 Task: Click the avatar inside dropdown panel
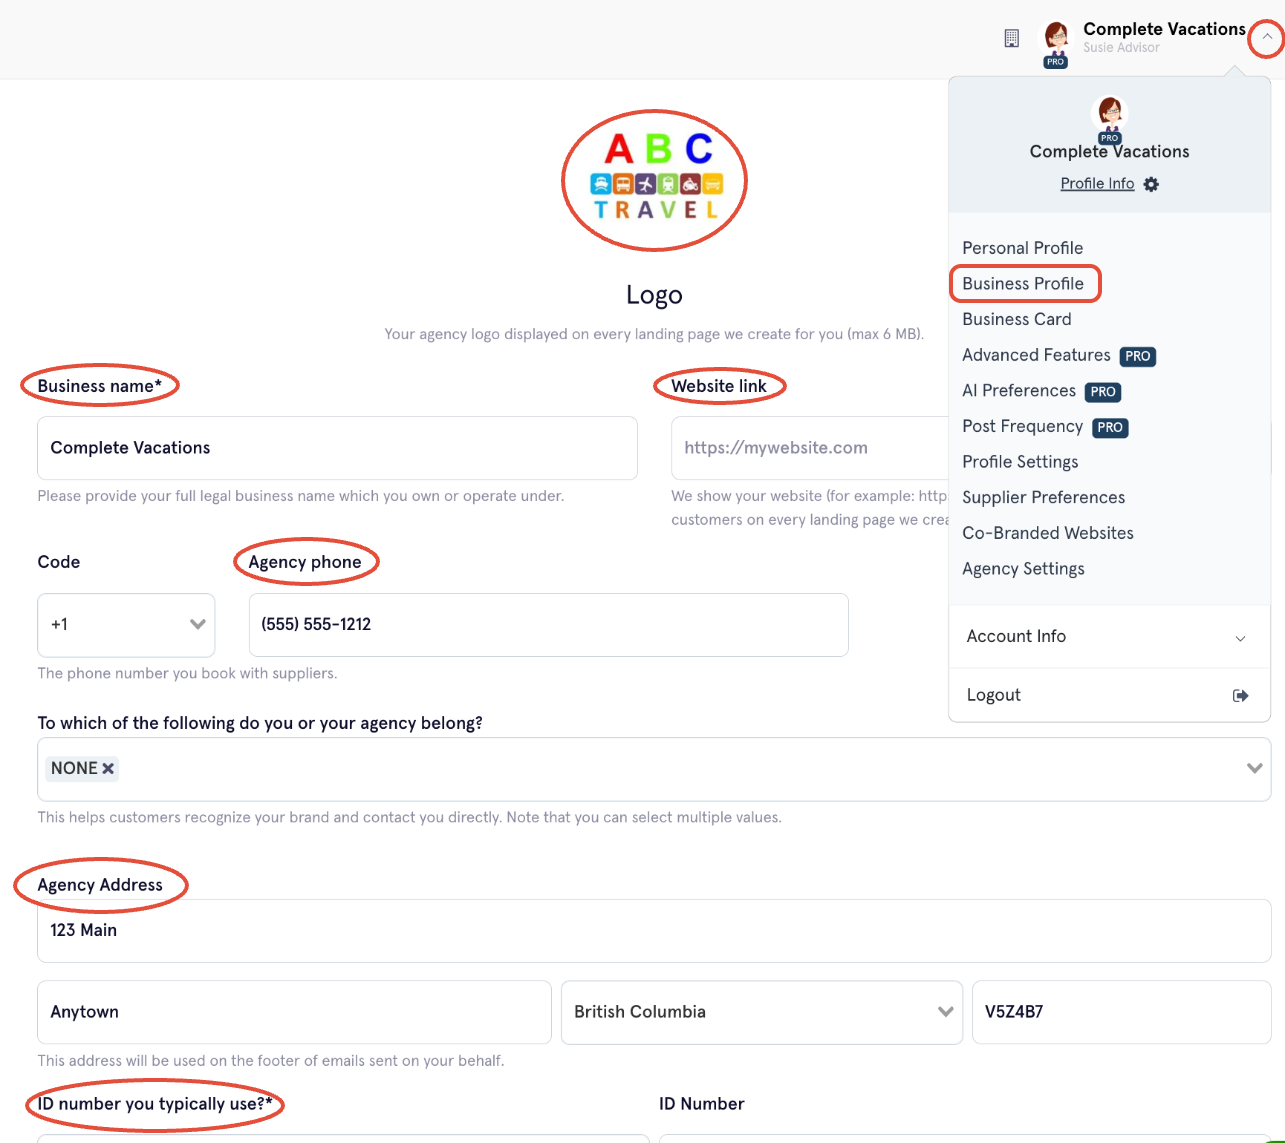pos(1110,115)
